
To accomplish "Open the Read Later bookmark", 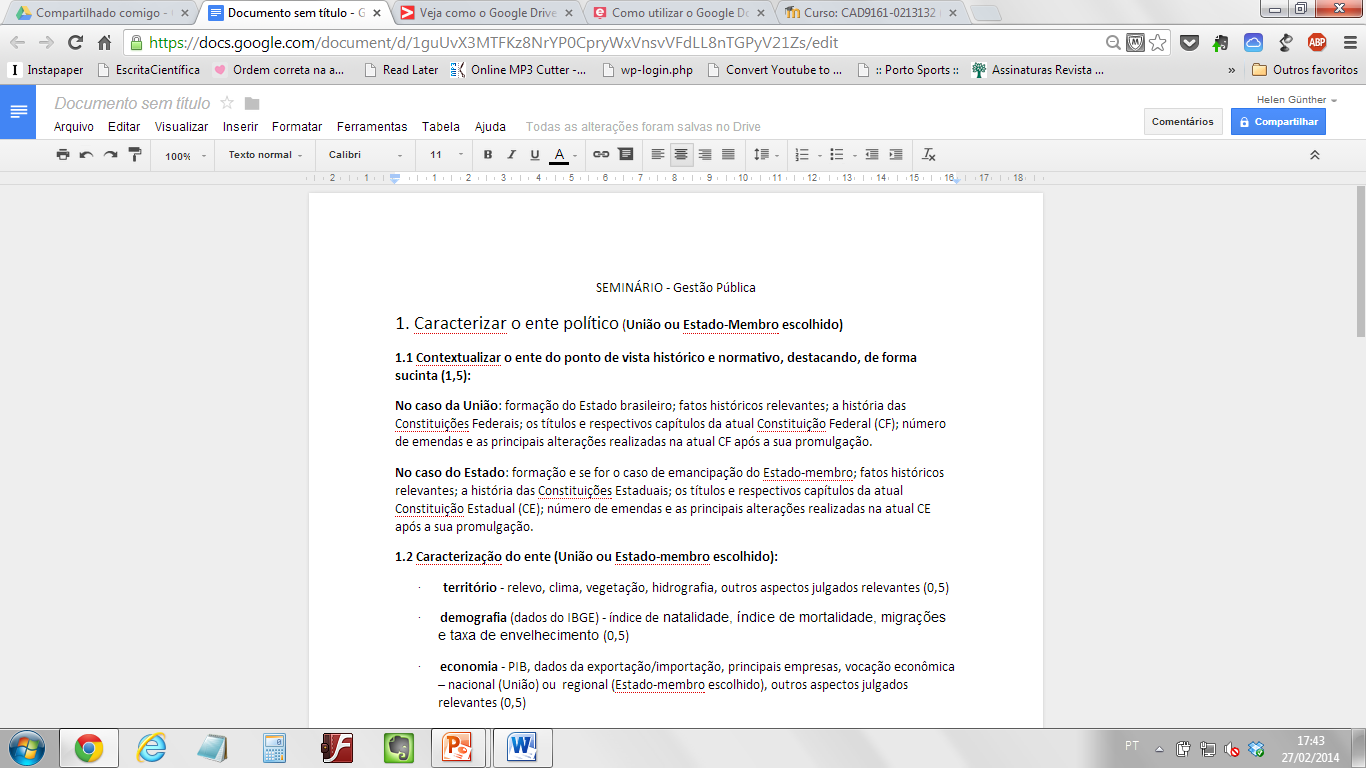I will click(x=401, y=70).
